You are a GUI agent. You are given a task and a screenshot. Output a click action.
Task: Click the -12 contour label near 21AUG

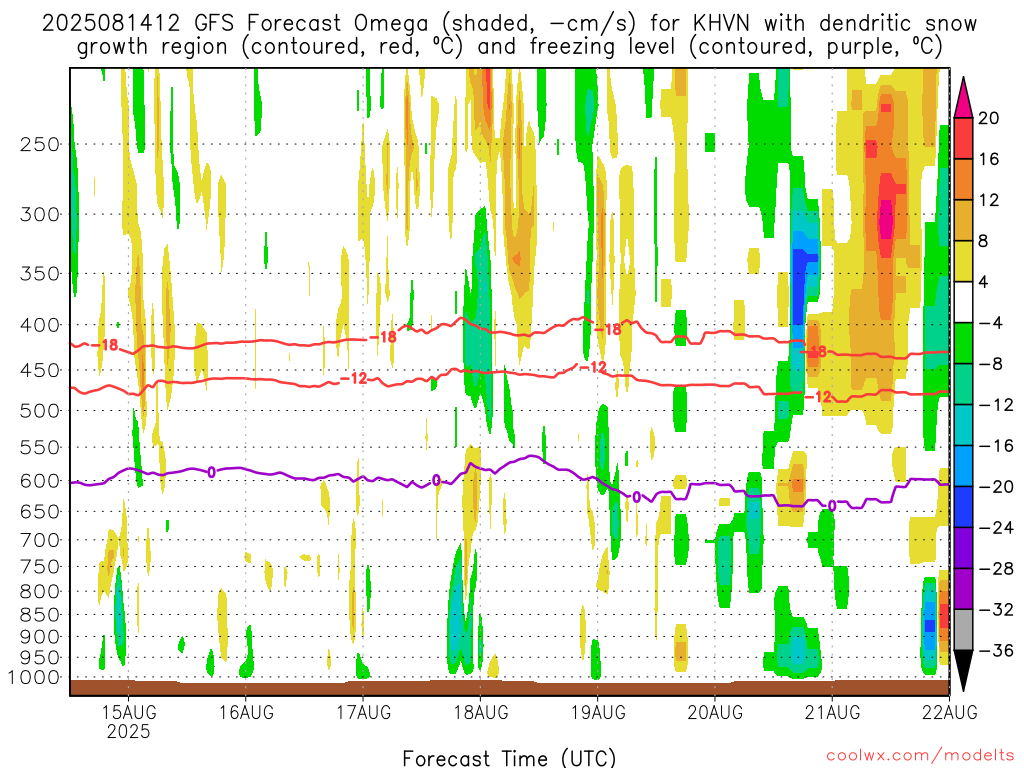[818, 396]
